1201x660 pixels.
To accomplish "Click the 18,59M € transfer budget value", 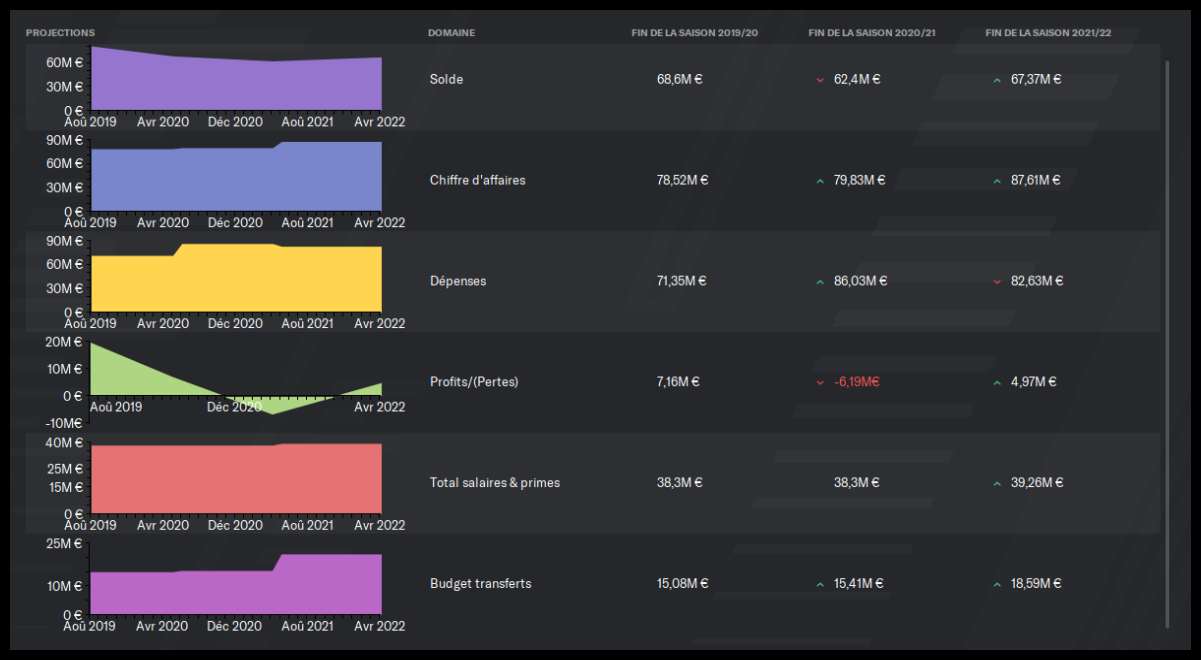I will pos(1036,583).
